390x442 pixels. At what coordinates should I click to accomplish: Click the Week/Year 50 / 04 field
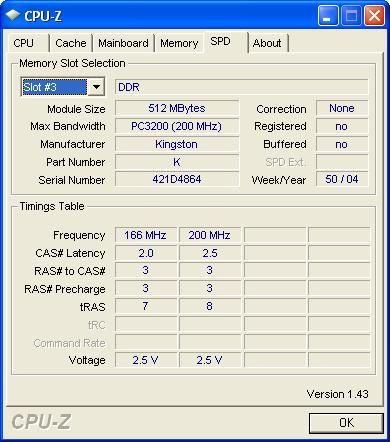(342, 179)
